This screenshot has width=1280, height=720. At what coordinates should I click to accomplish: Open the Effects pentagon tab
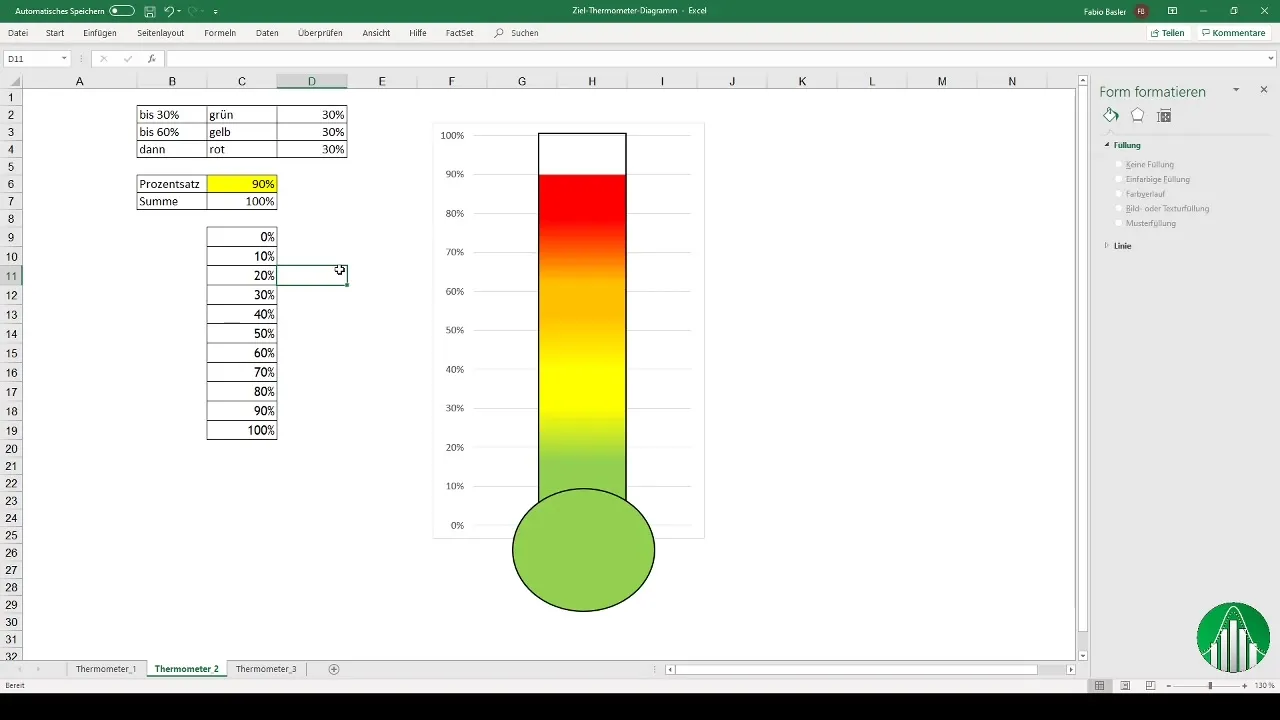tap(1137, 115)
